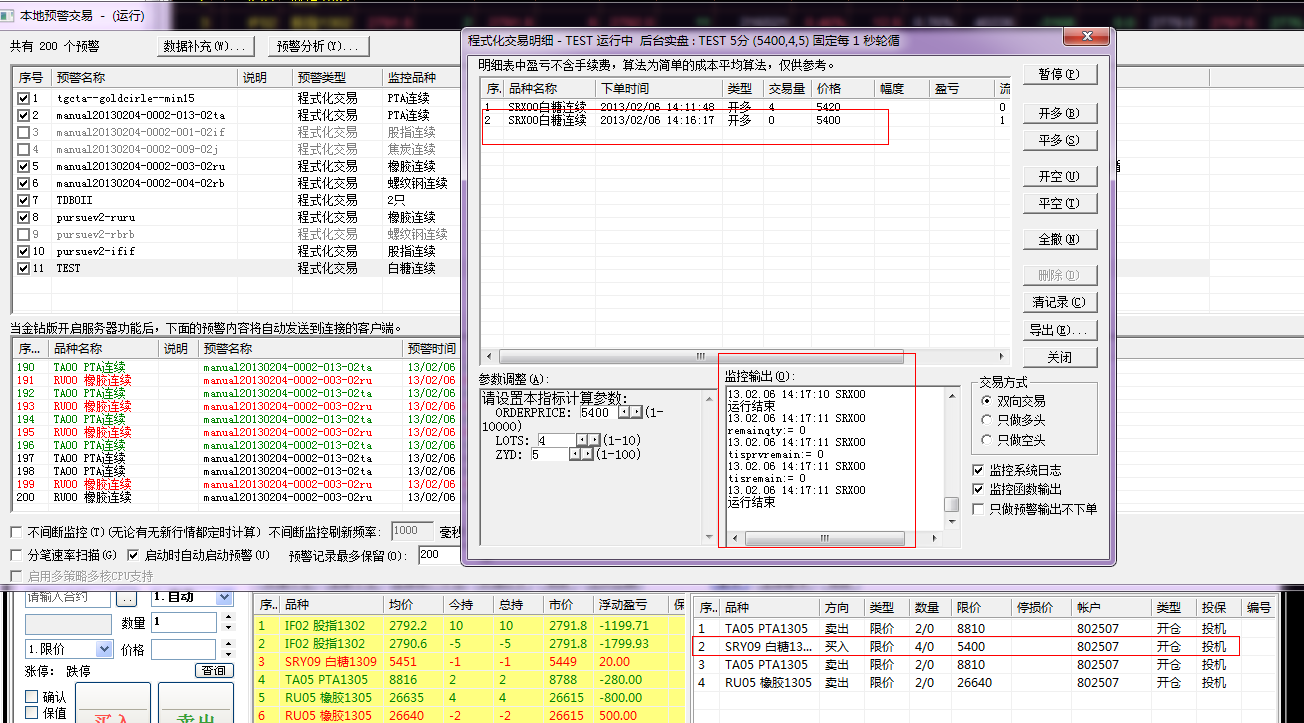Click the 全撤(N) button

[x=1059, y=239]
